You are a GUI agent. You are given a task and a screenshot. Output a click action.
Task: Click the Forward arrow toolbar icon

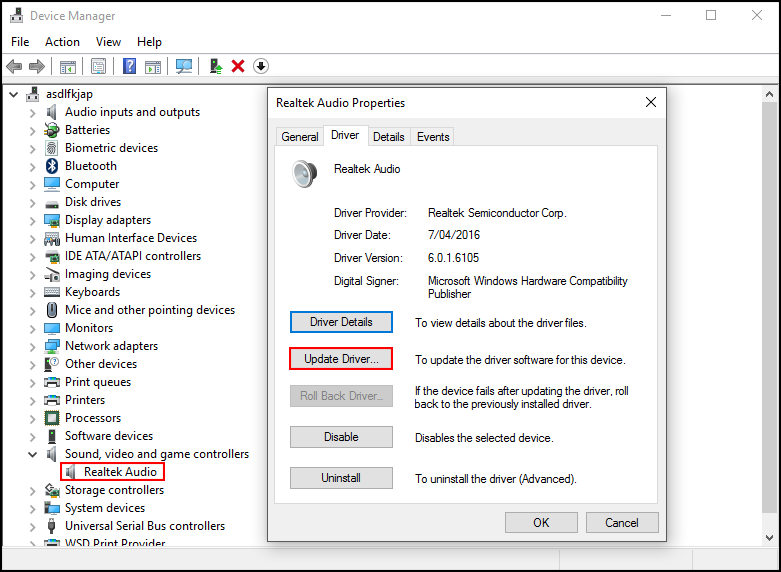pos(37,66)
